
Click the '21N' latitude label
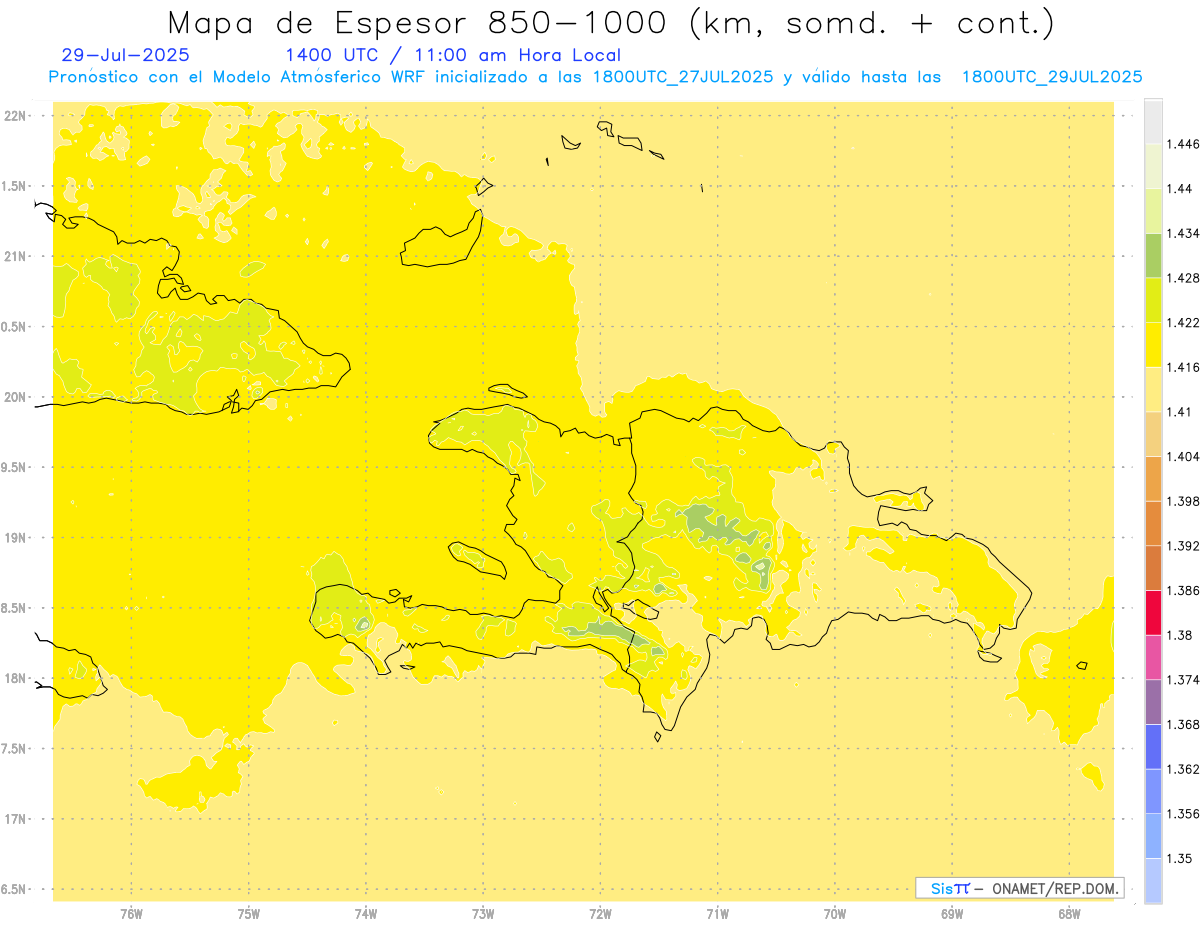(15, 256)
